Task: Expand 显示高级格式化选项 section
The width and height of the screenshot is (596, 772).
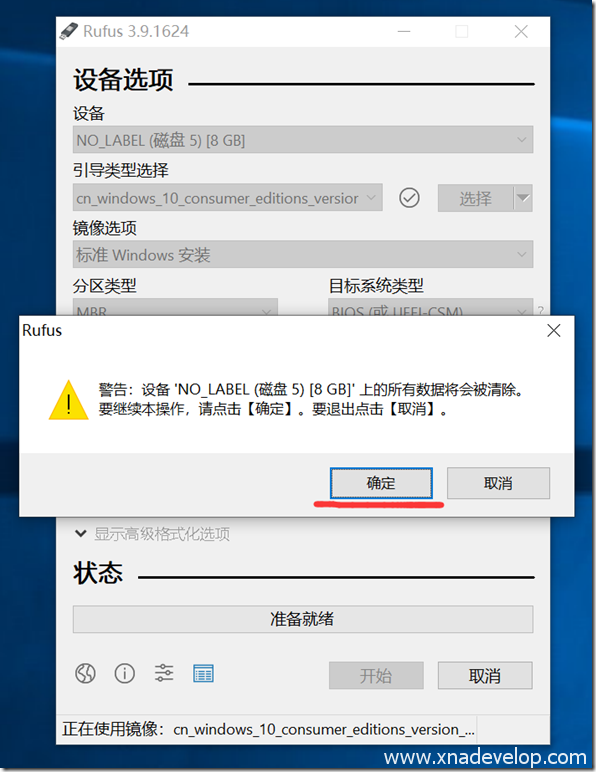Action: tap(152, 534)
